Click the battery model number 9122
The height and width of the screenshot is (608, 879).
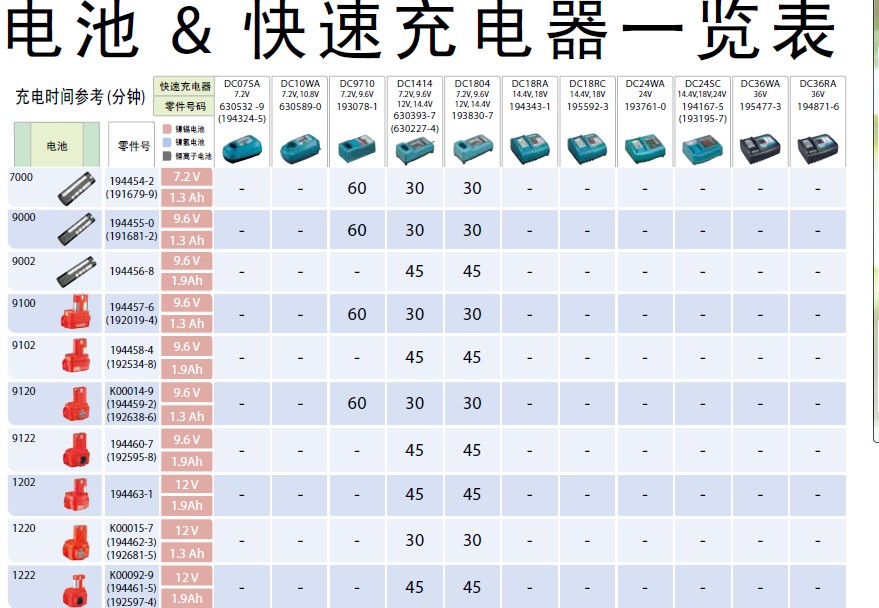pos(24,438)
